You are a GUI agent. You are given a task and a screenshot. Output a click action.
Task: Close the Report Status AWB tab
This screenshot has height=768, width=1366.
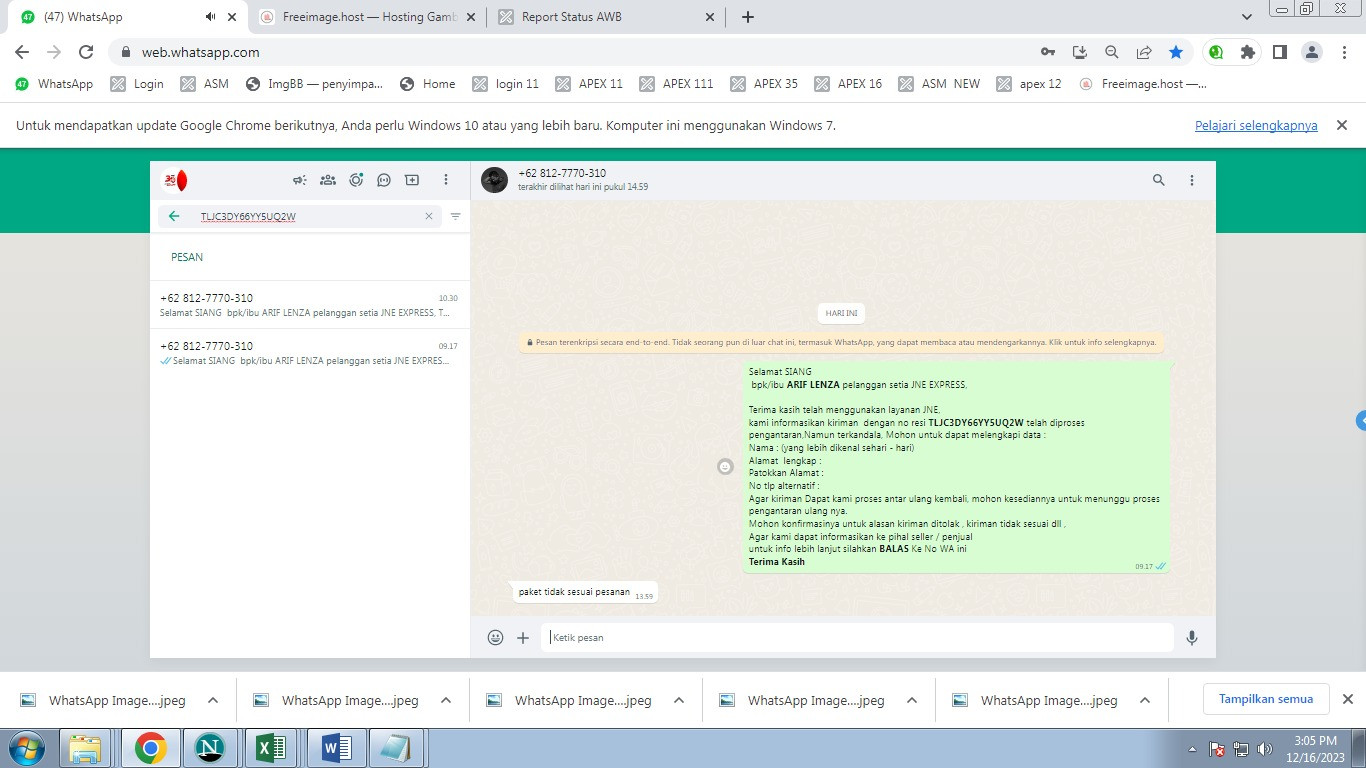click(710, 17)
